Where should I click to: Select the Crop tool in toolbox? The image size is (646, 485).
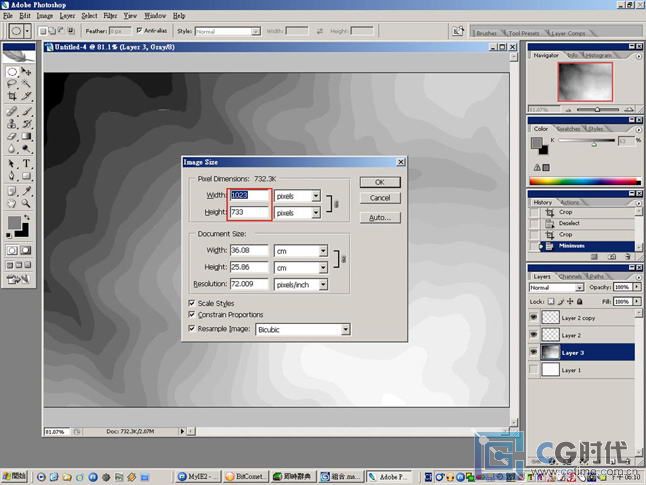(12, 96)
